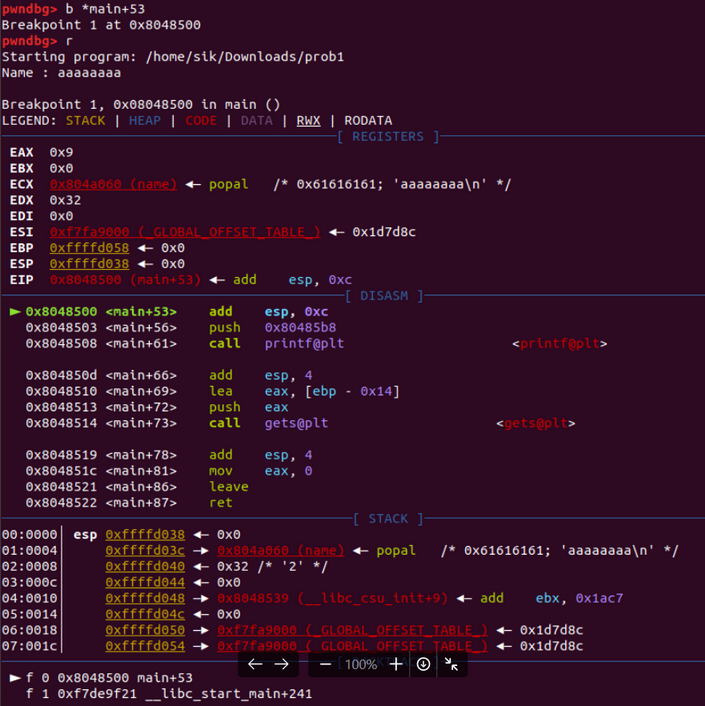Download the image with the download icon
The height and width of the screenshot is (706, 705).
pos(423,664)
